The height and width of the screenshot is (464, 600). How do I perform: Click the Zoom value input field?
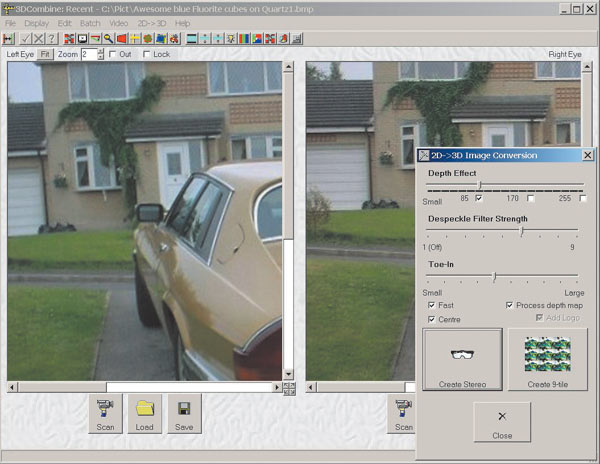pos(87,54)
